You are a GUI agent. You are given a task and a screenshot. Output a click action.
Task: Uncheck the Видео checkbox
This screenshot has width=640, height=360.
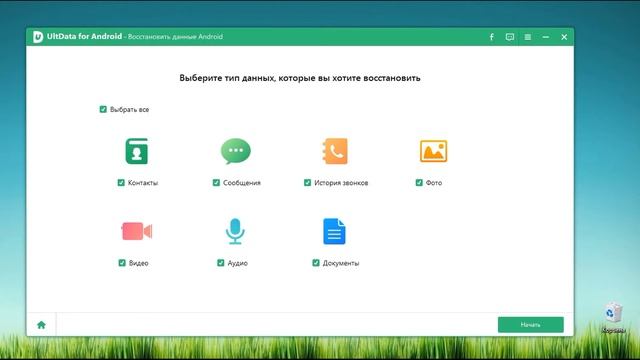[x=122, y=262]
